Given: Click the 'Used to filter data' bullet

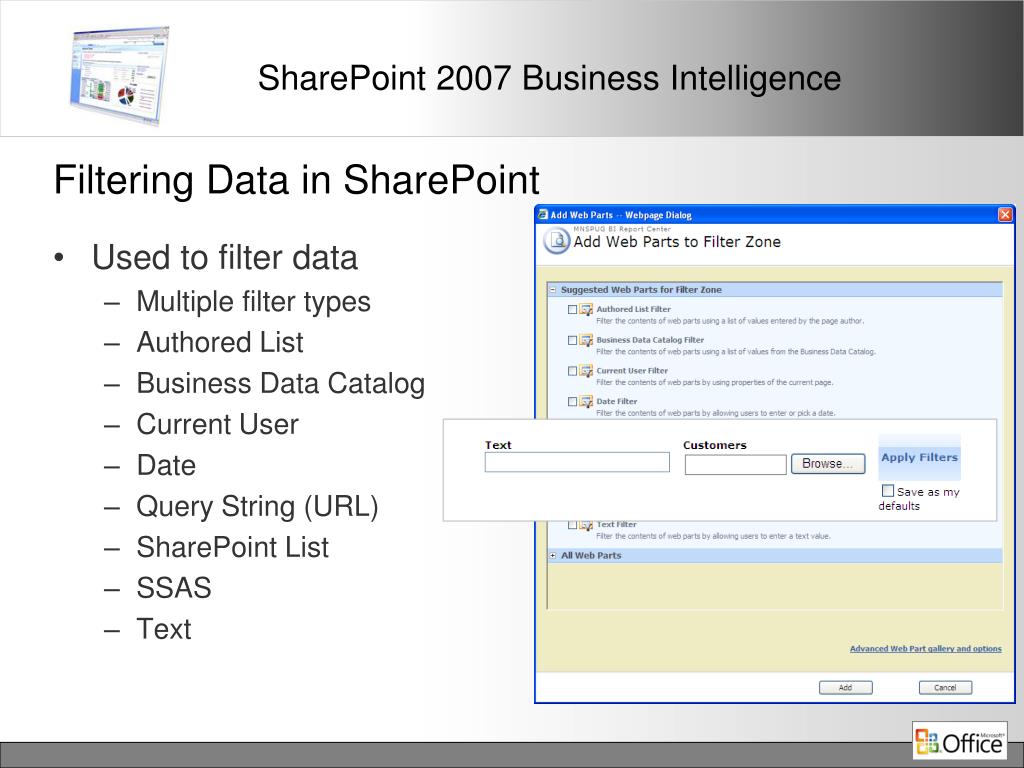Looking at the screenshot, I should pos(225,257).
